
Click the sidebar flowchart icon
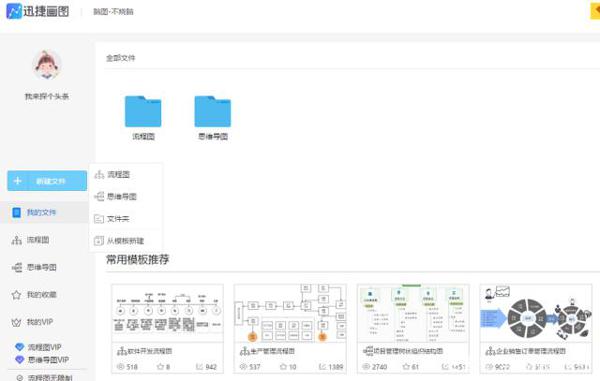(x=16, y=240)
